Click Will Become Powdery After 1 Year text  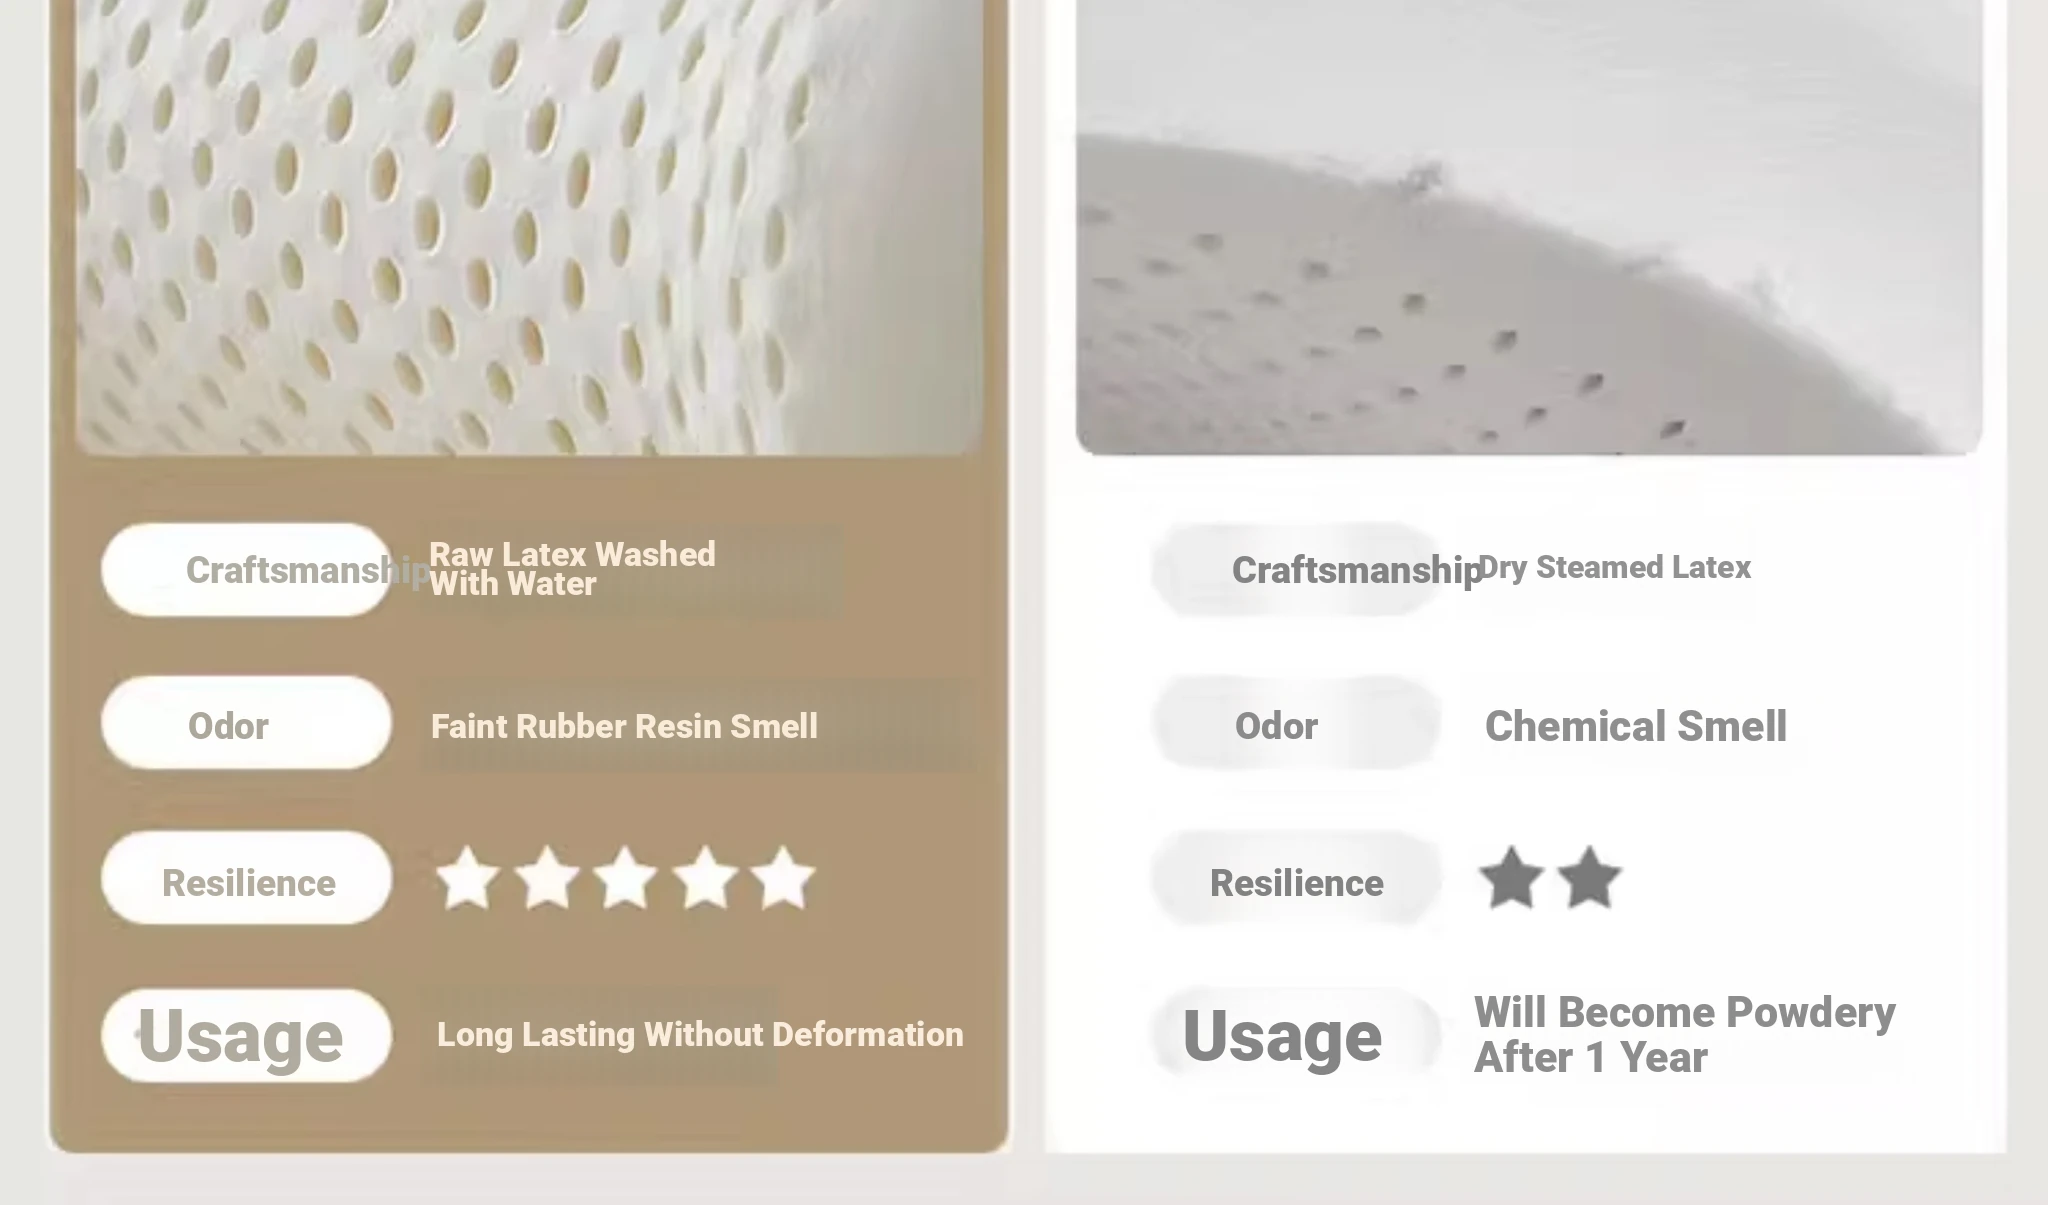point(1685,1035)
